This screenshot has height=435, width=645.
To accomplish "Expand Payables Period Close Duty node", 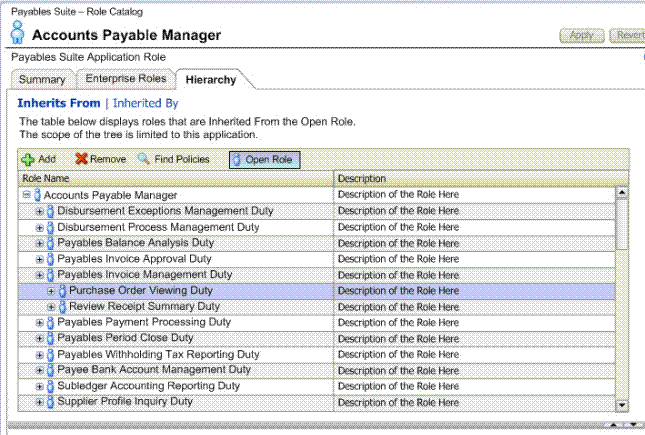I will 39,339.
